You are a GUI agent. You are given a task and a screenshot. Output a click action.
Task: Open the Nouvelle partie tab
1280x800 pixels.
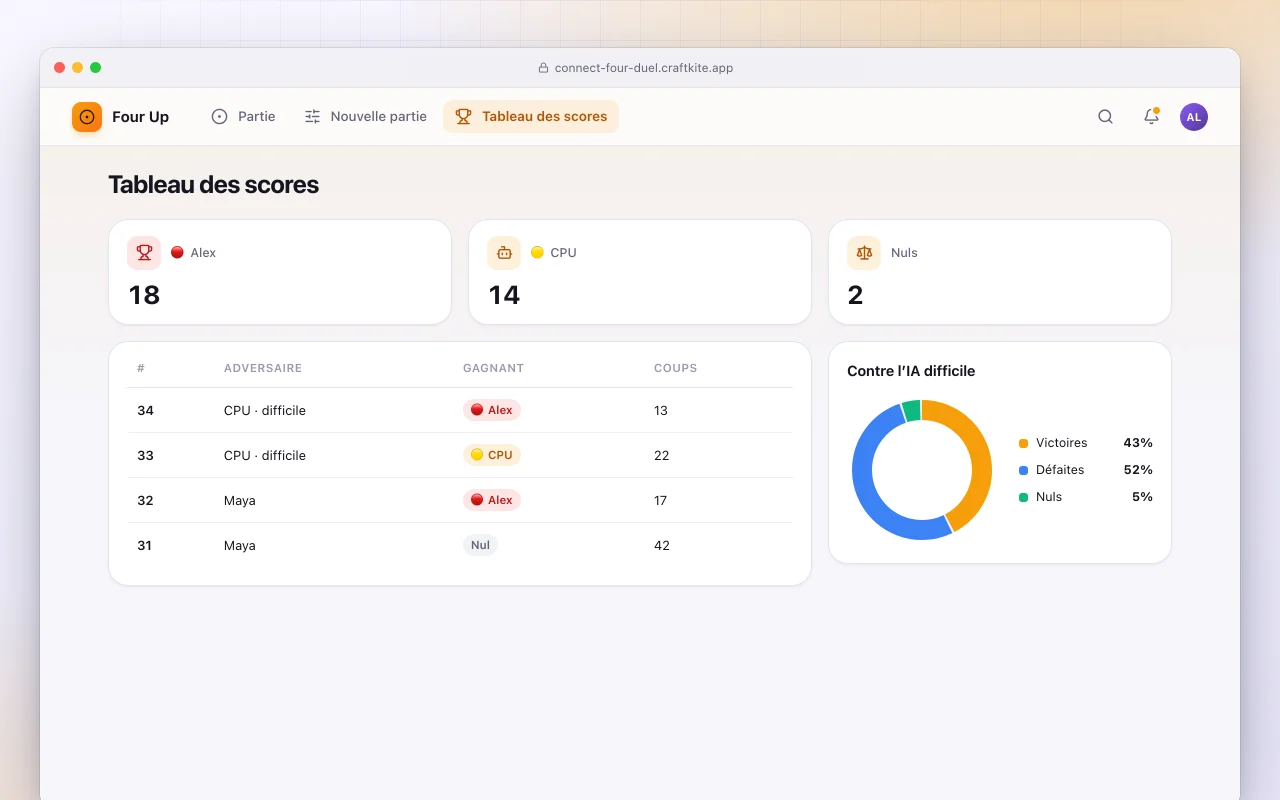(365, 116)
